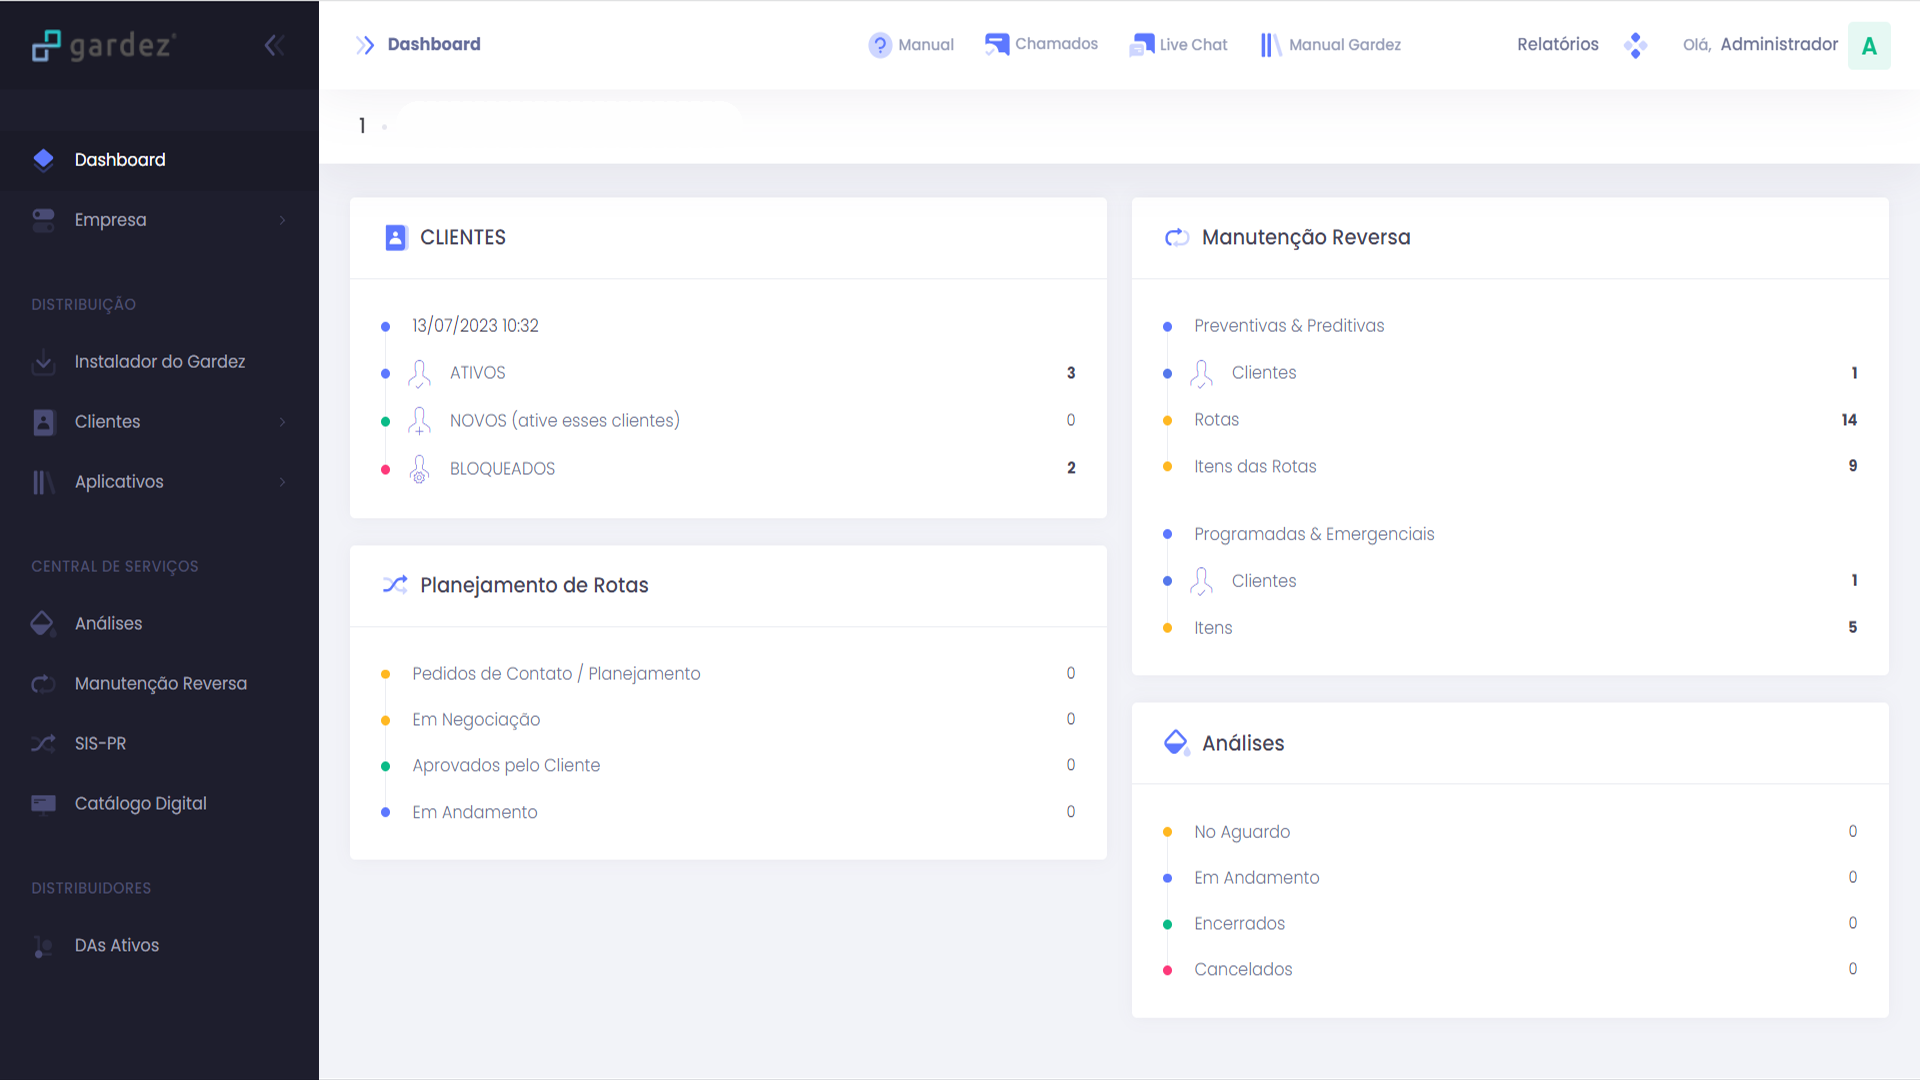Image resolution: width=1920 pixels, height=1080 pixels.
Task: Open DAs Ativos in sidebar
Action: pyautogui.click(x=116, y=945)
